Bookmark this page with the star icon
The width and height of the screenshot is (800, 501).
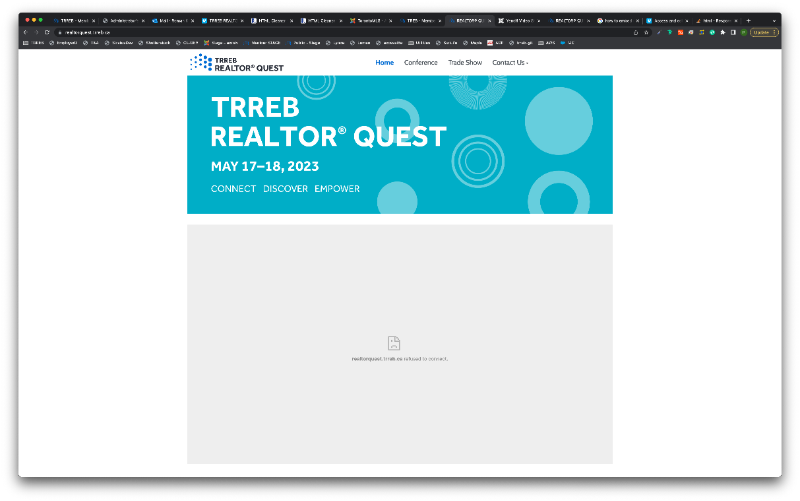646,32
